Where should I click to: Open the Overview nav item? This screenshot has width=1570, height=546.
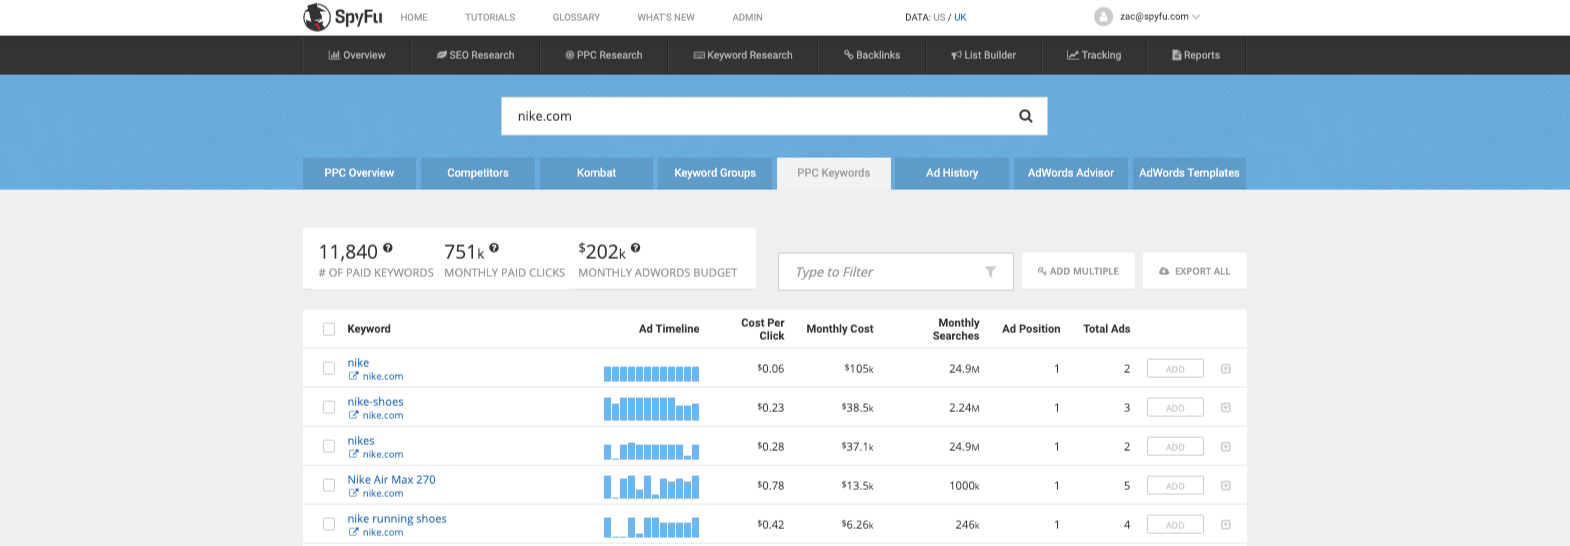[x=357, y=55]
